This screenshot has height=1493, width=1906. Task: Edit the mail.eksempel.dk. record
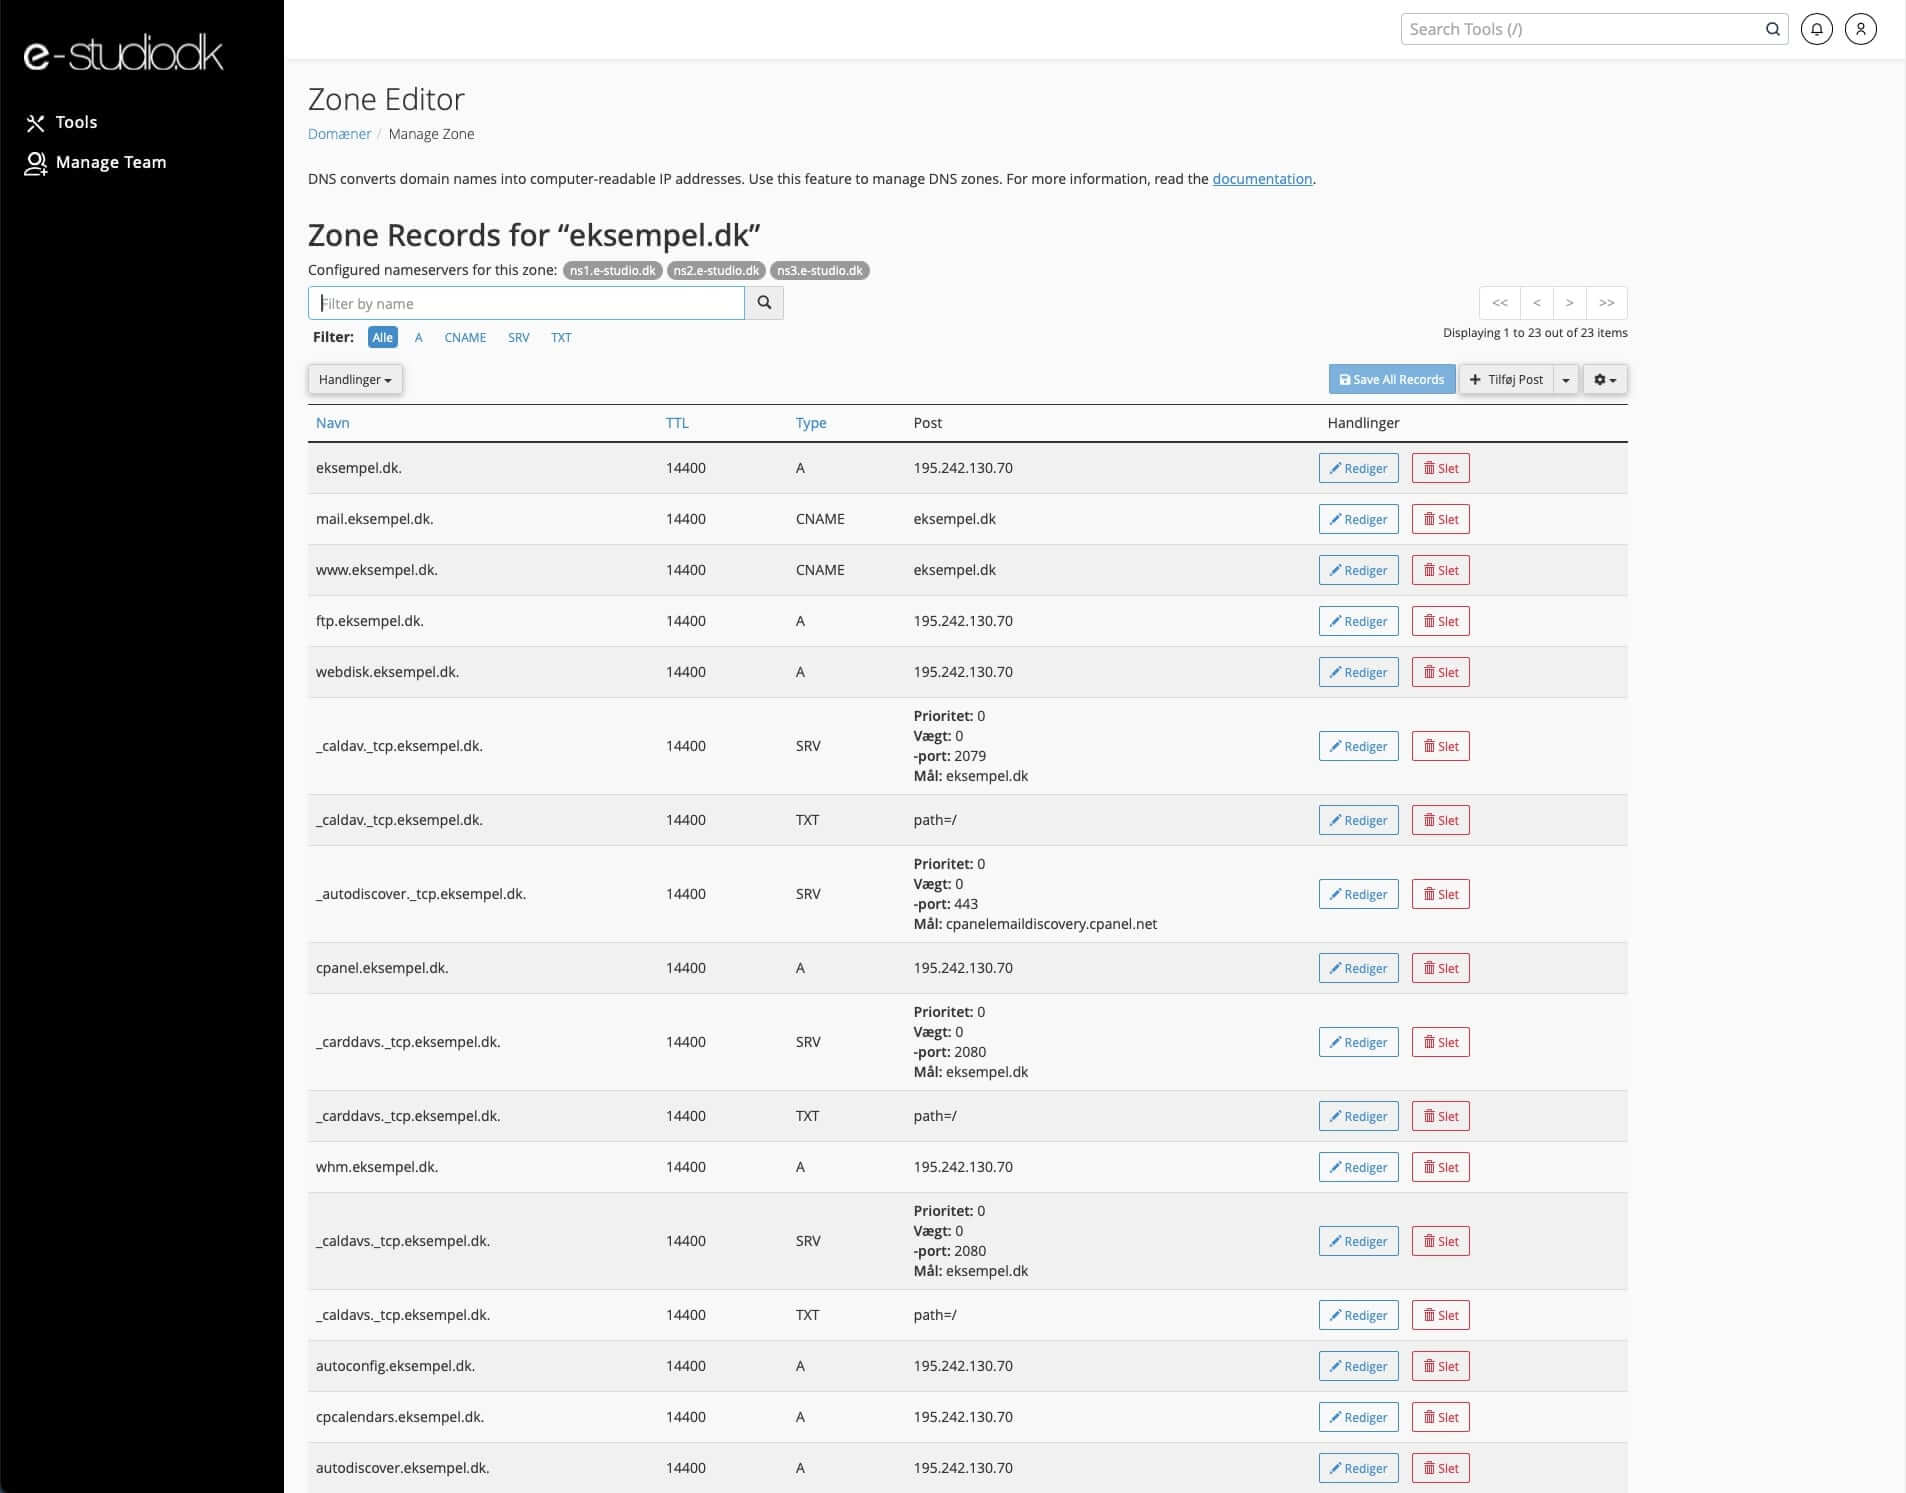point(1358,519)
